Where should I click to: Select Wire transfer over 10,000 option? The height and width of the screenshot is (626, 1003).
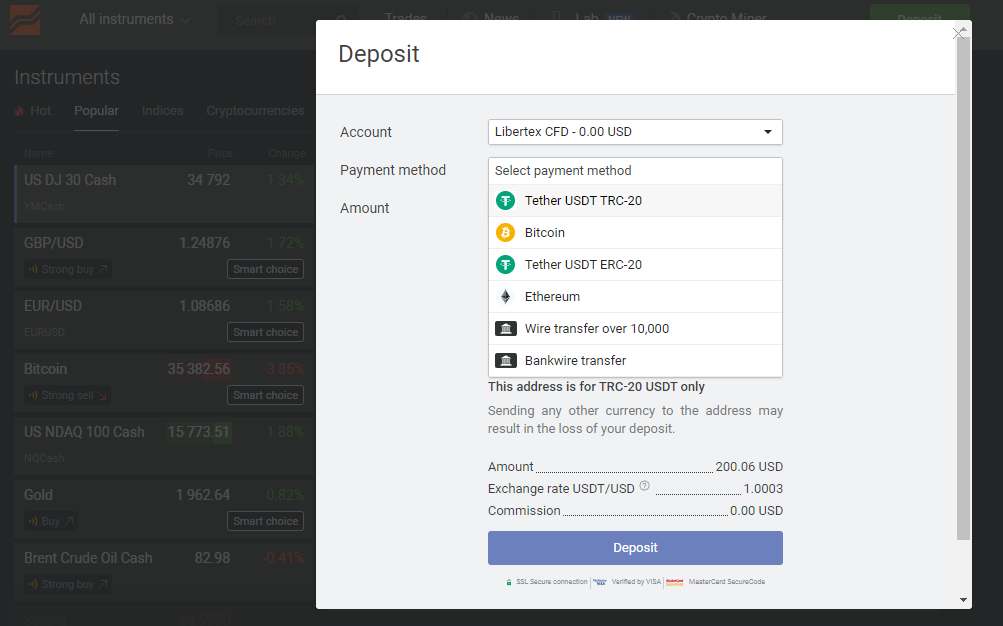[x=635, y=329]
